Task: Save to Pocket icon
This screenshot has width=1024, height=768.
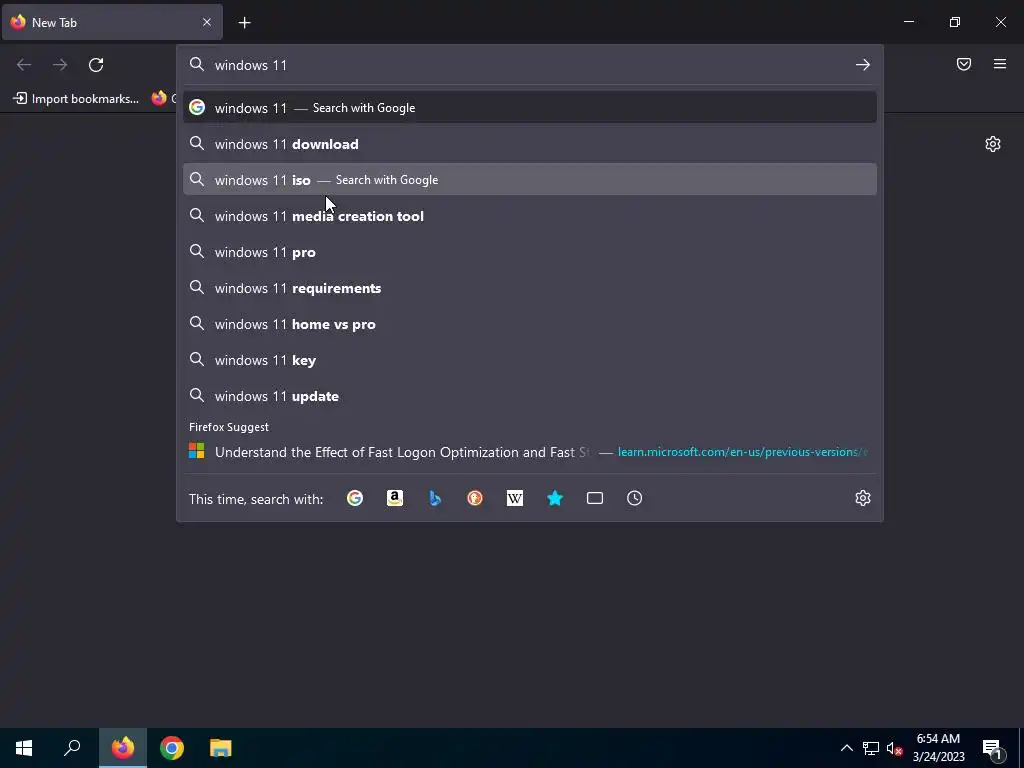Action: coord(964,64)
